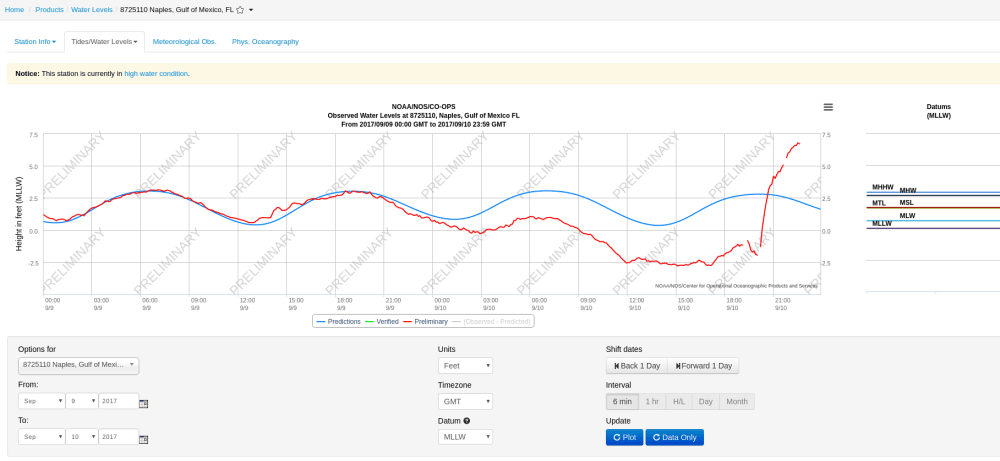Toggle the Verified series in legend
The height and width of the screenshot is (461, 1000).
click(x=383, y=321)
